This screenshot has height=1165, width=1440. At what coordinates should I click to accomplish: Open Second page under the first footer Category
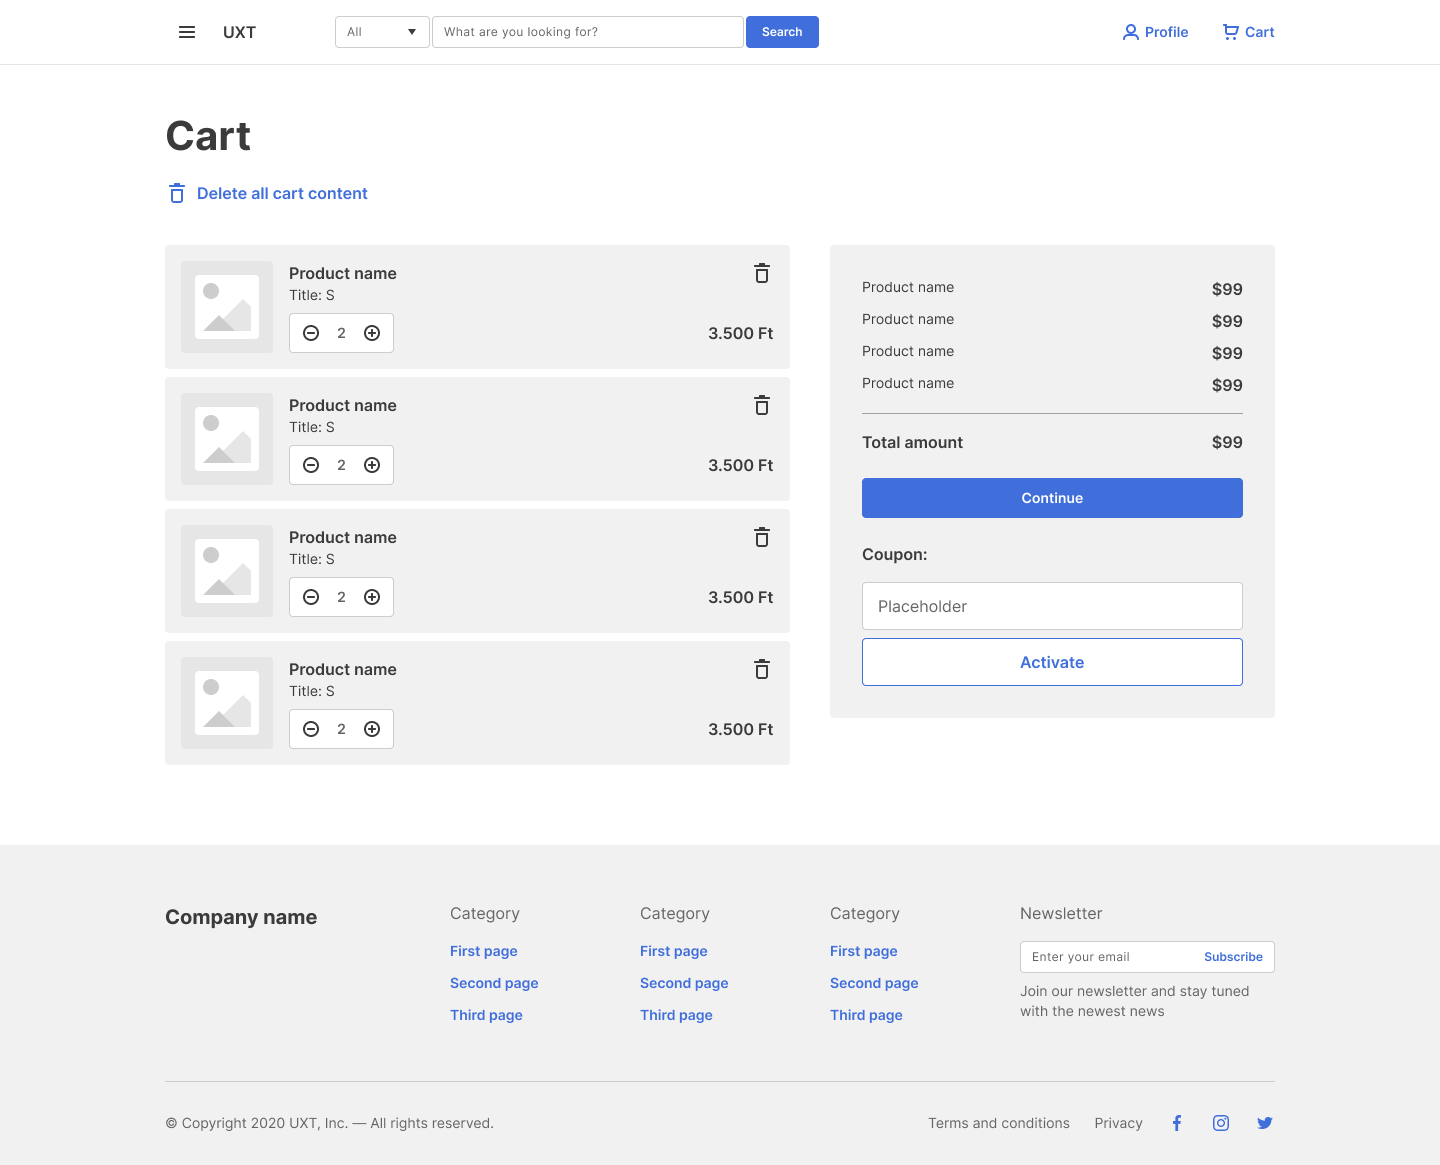[494, 983]
